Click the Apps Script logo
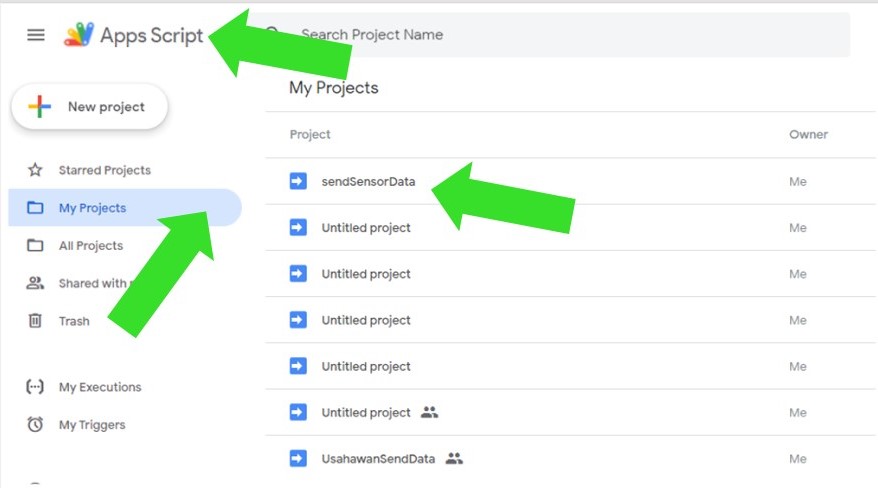878x488 pixels. coord(79,35)
